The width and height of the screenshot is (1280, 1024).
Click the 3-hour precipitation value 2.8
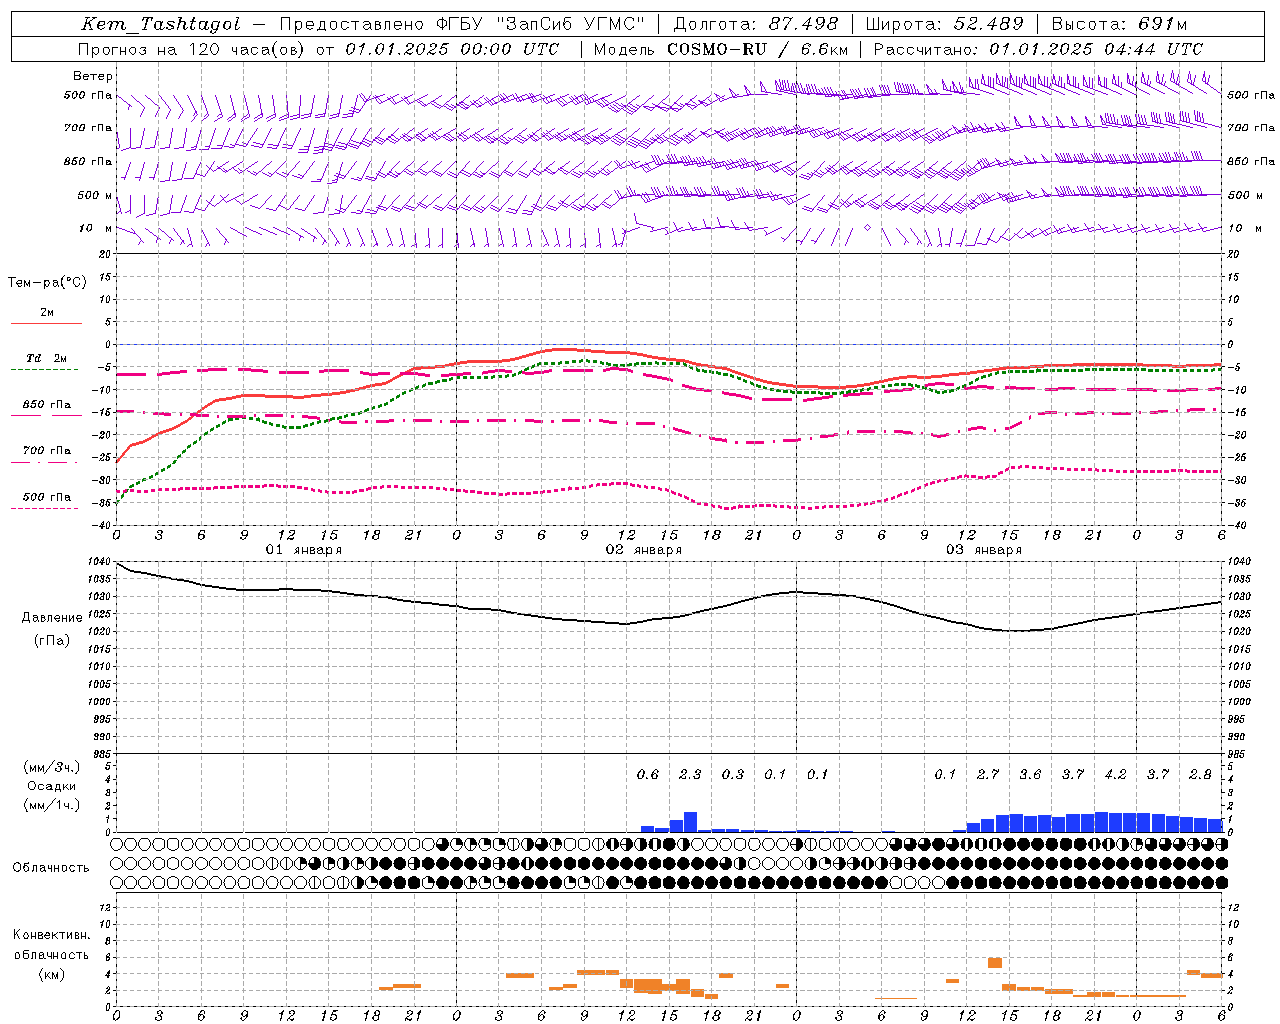tap(1200, 774)
